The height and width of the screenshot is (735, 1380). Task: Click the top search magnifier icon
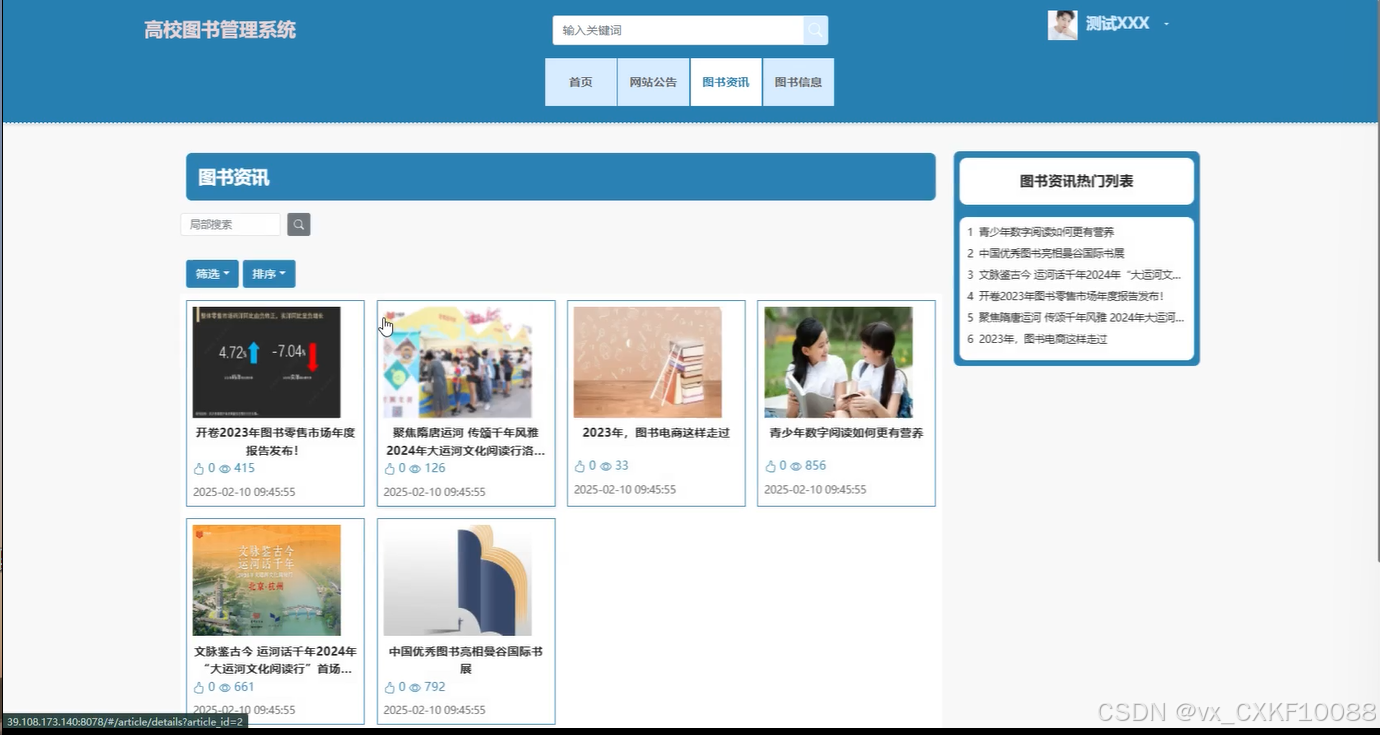click(815, 30)
